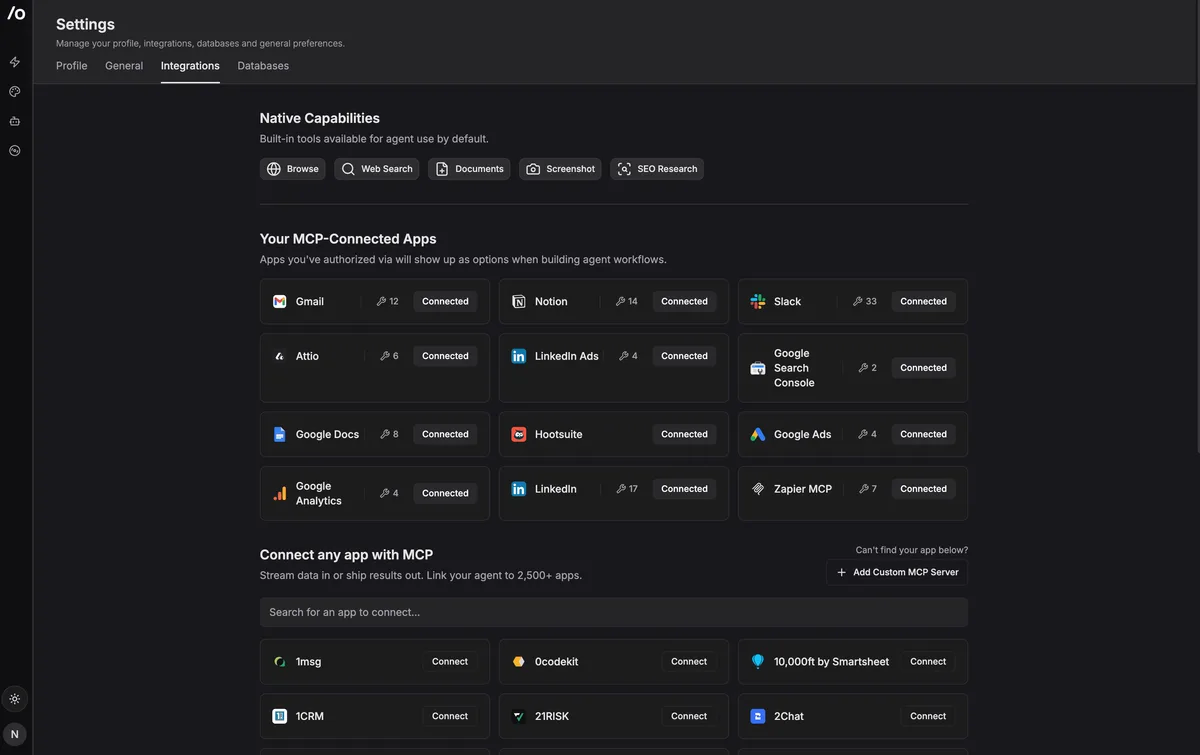Click the Slack tools count 33
Screen dimensions: 1200x755
point(865,301)
